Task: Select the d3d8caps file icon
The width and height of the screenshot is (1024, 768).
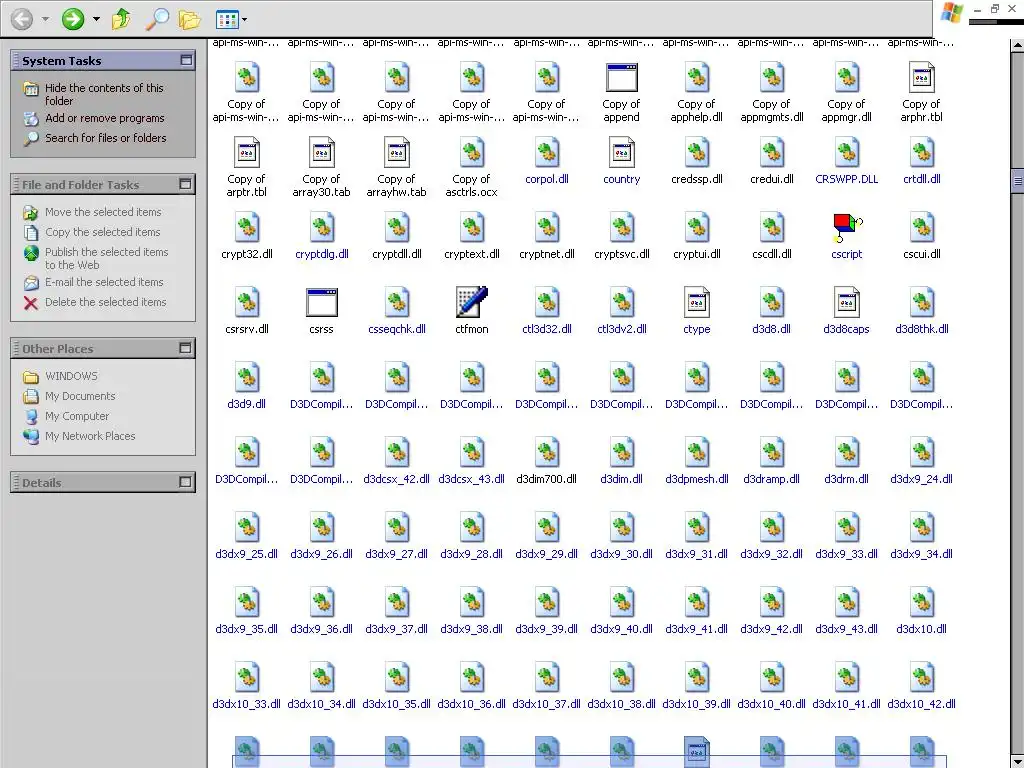Action: pyautogui.click(x=847, y=302)
